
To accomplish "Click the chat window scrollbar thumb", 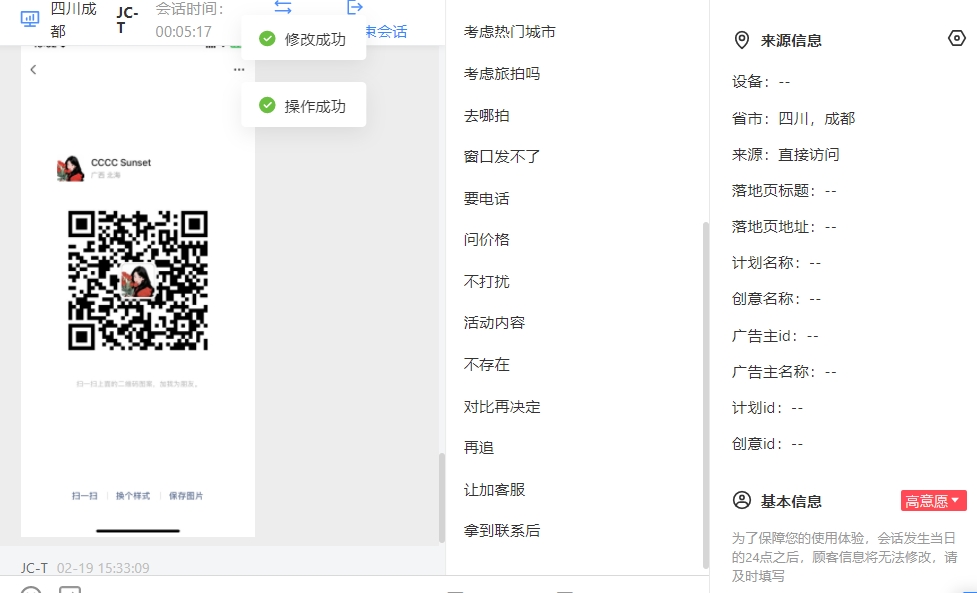I will 442,497.
